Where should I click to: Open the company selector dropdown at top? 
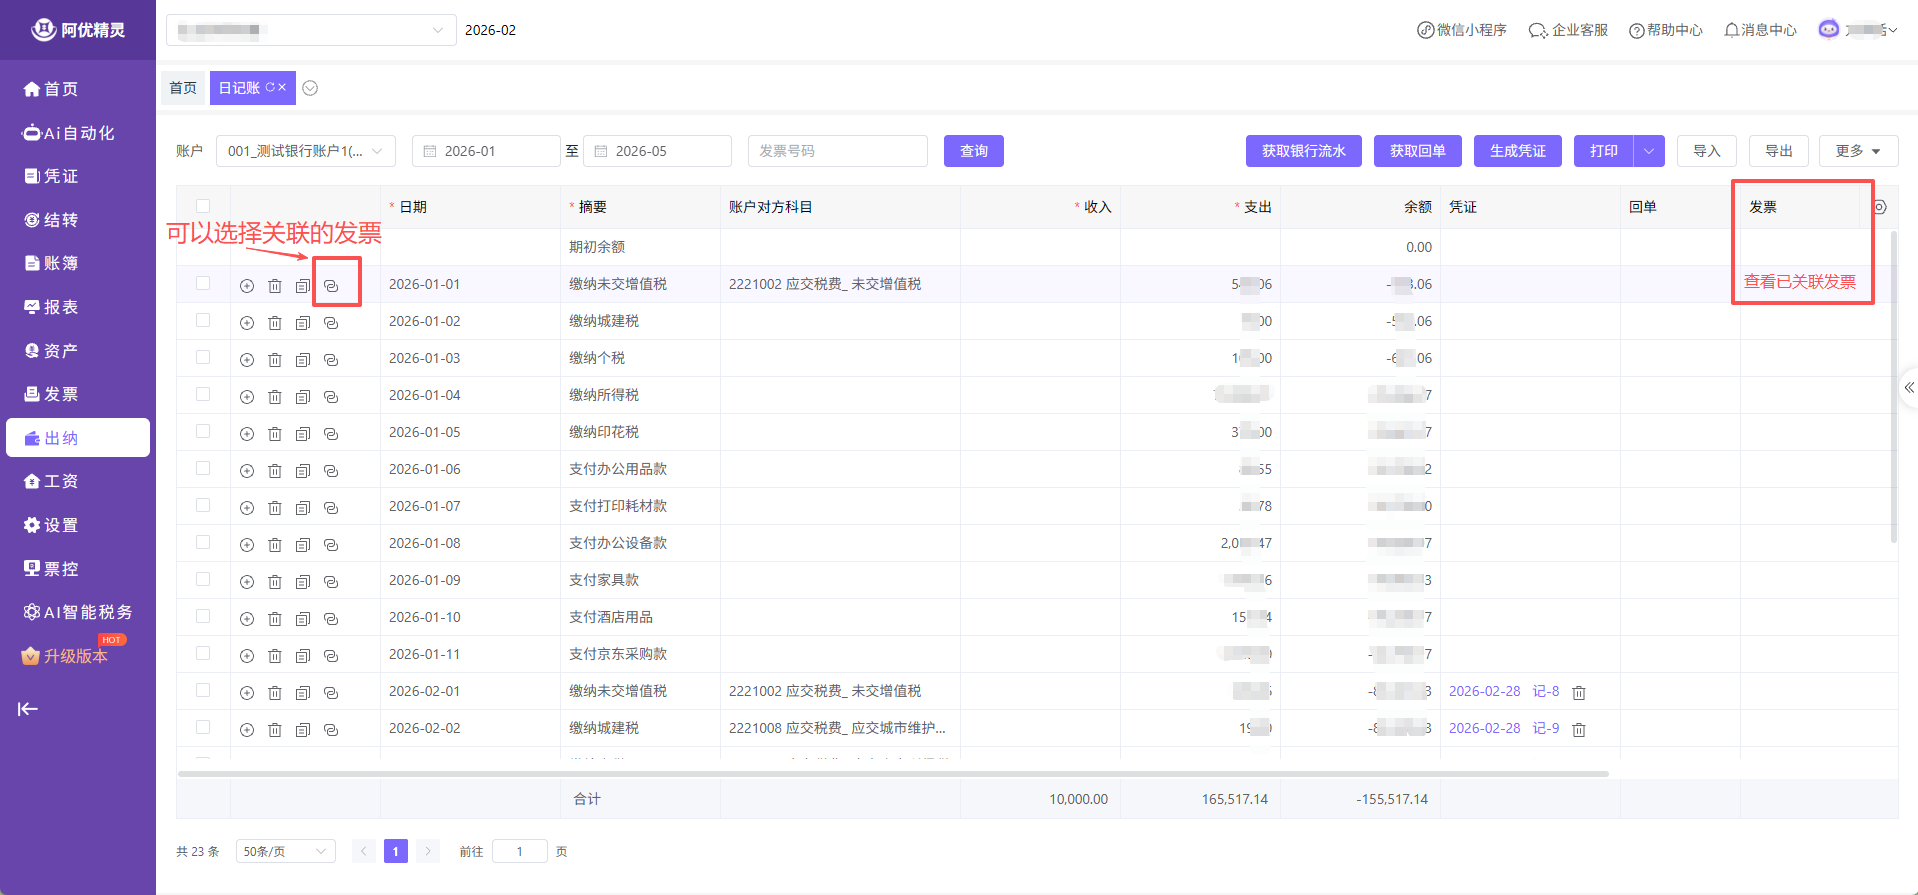pyautogui.click(x=311, y=30)
